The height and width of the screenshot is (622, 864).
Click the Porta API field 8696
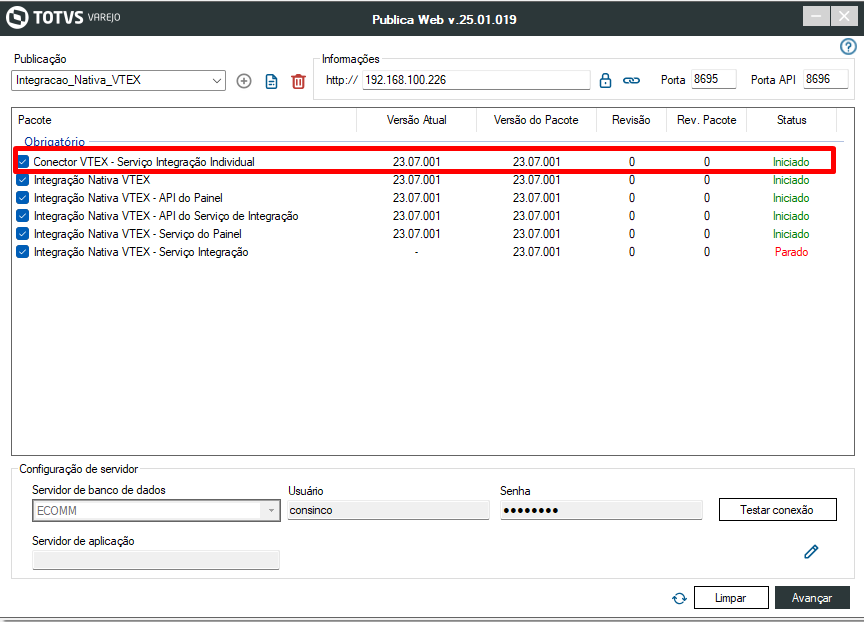coord(825,79)
